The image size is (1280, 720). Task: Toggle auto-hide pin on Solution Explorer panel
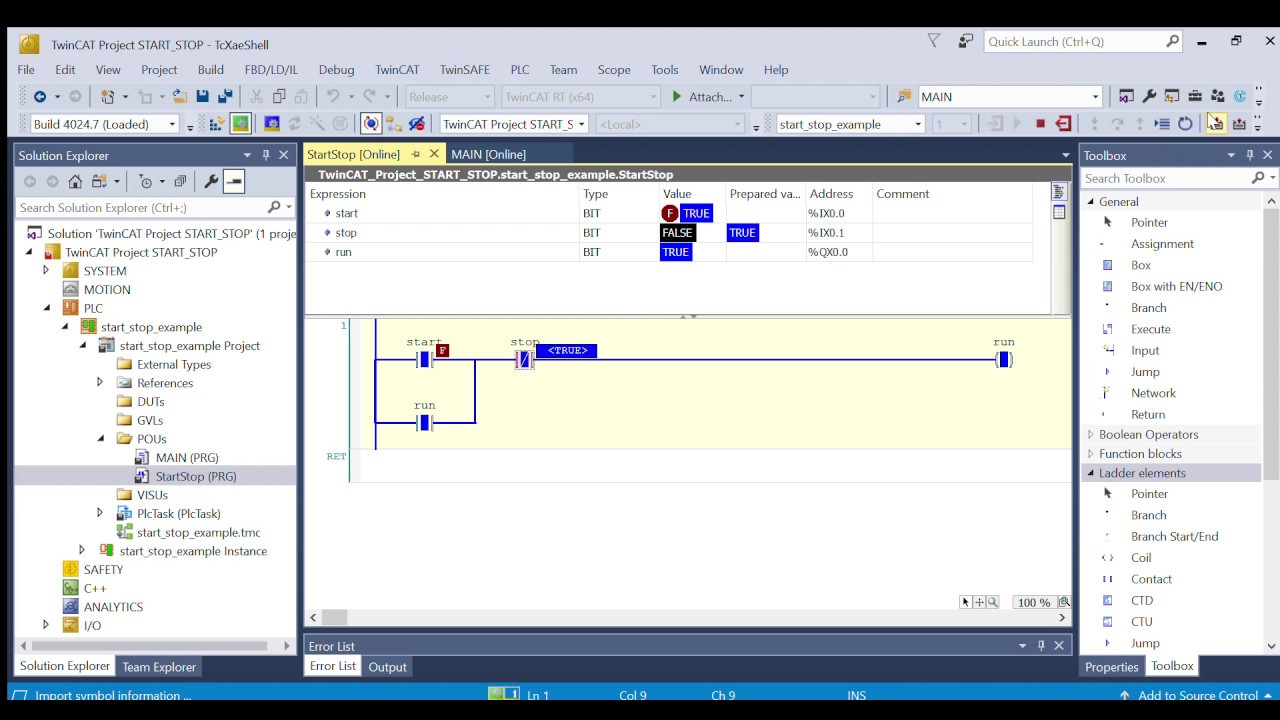point(266,155)
